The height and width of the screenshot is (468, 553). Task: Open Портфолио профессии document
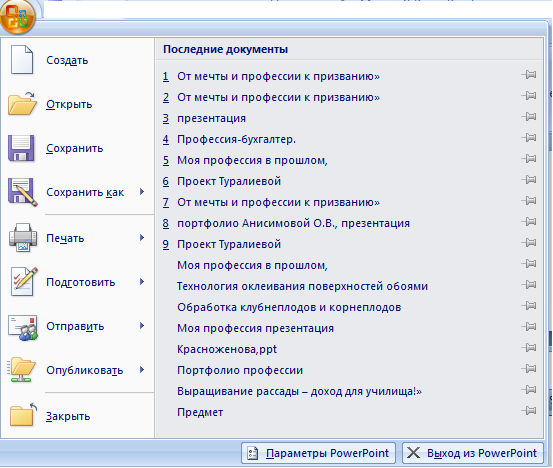click(240, 370)
